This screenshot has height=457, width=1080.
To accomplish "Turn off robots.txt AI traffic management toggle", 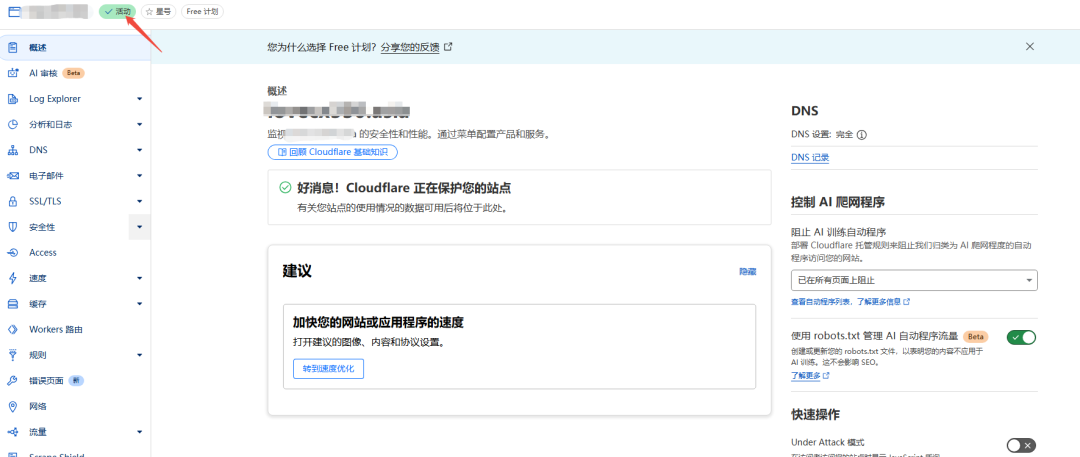I will point(1021,337).
